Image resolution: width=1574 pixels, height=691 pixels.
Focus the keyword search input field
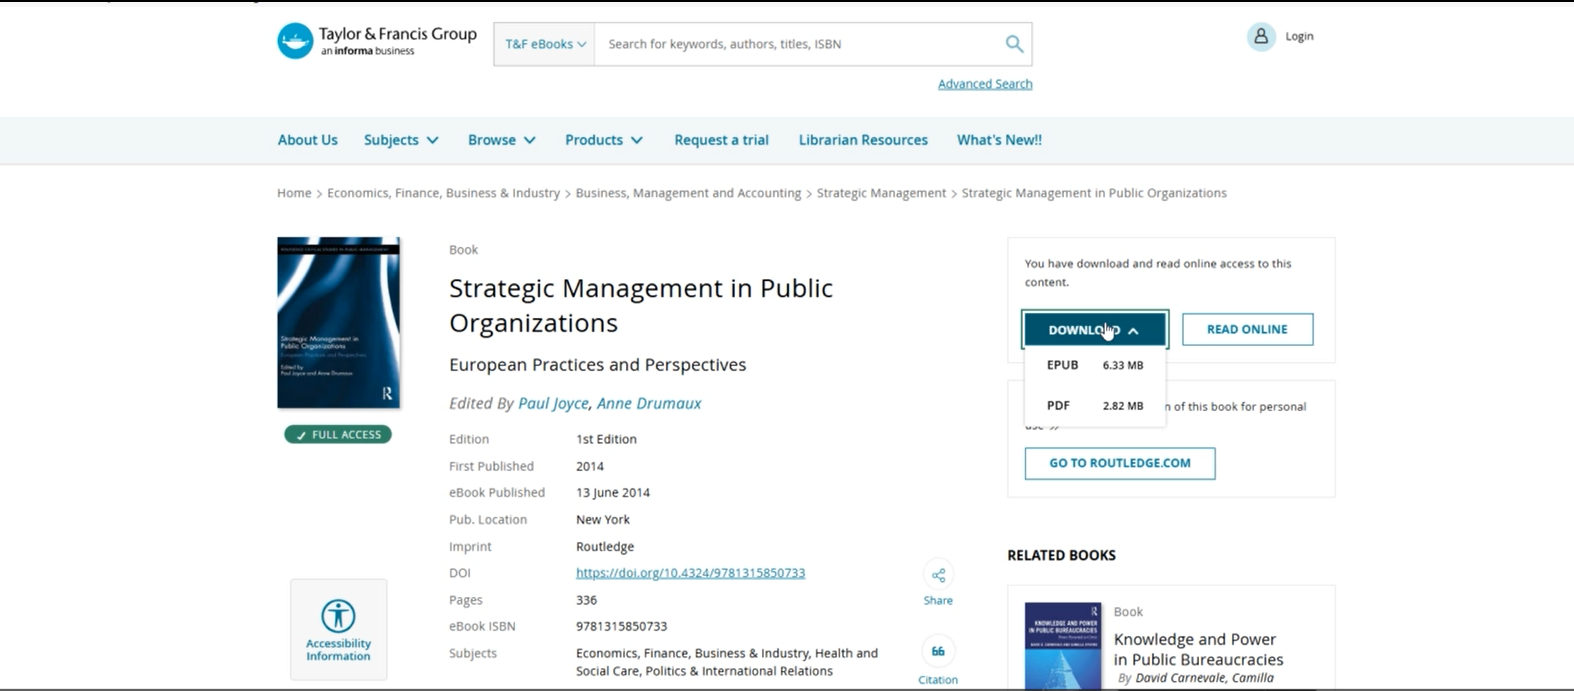coord(795,44)
